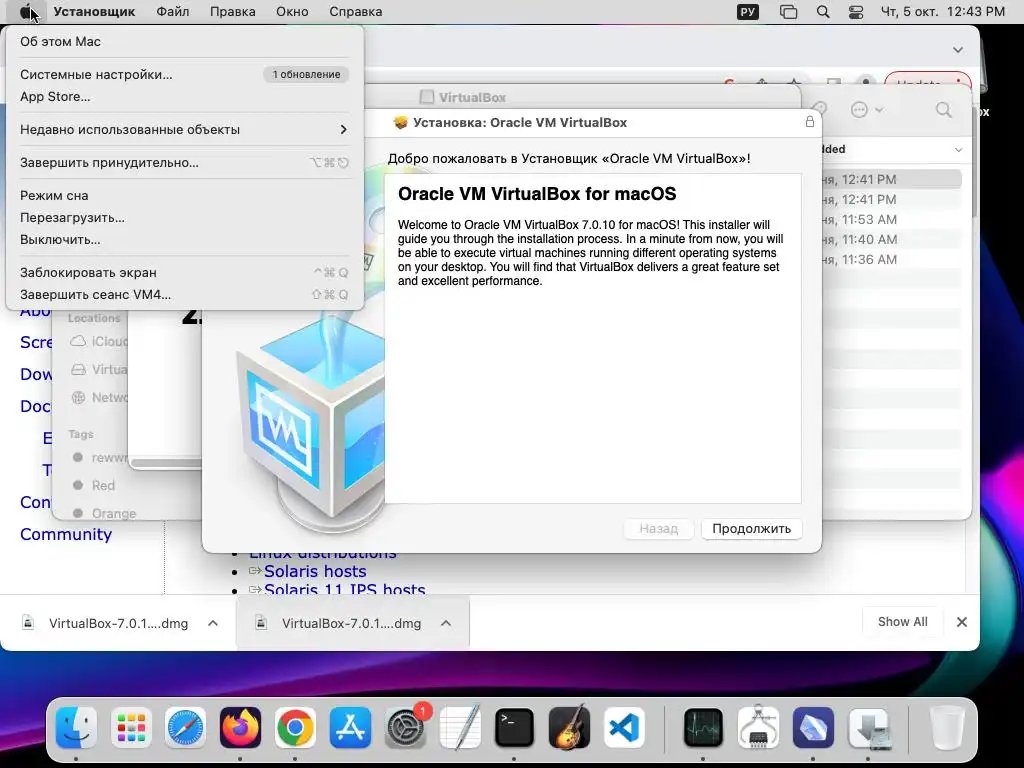Click Show All in the downloads bar
The width and height of the screenshot is (1024, 768).
pos(903,622)
